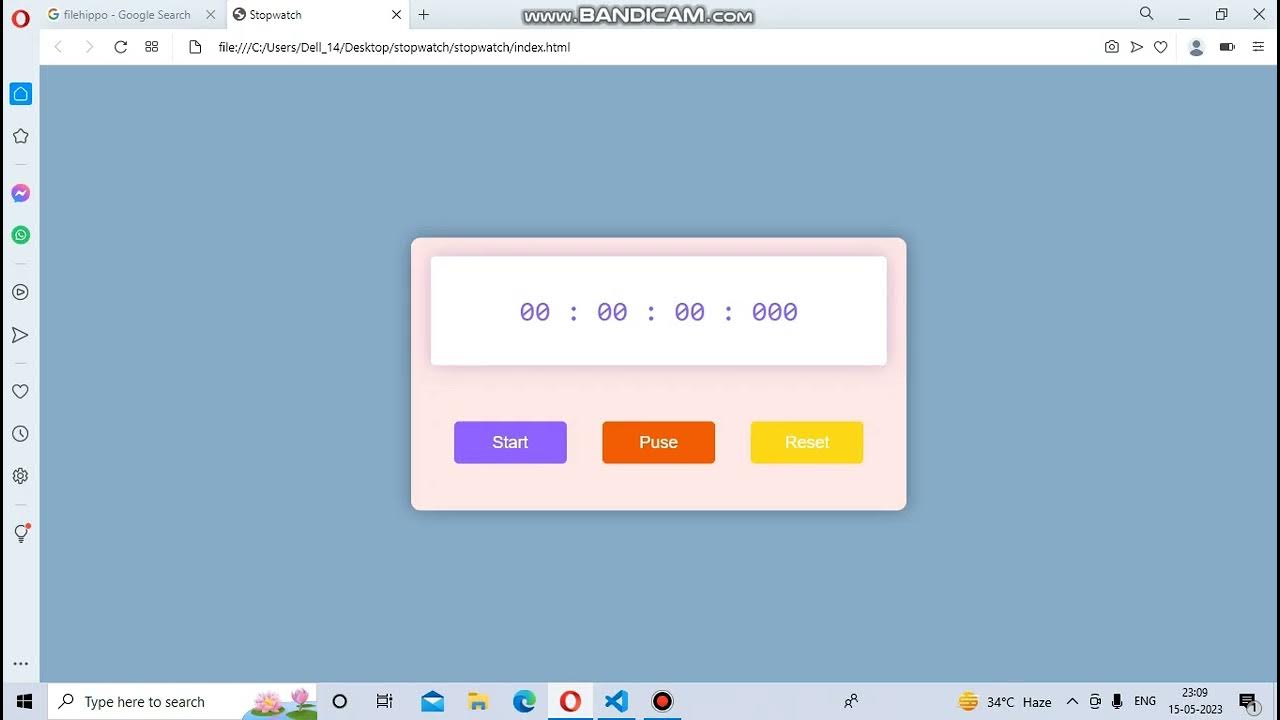This screenshot has width=1280, height=720.
Task: Open the 34°C Haze weather widget
Action: pyautogui.click(x=1005, y=701)
